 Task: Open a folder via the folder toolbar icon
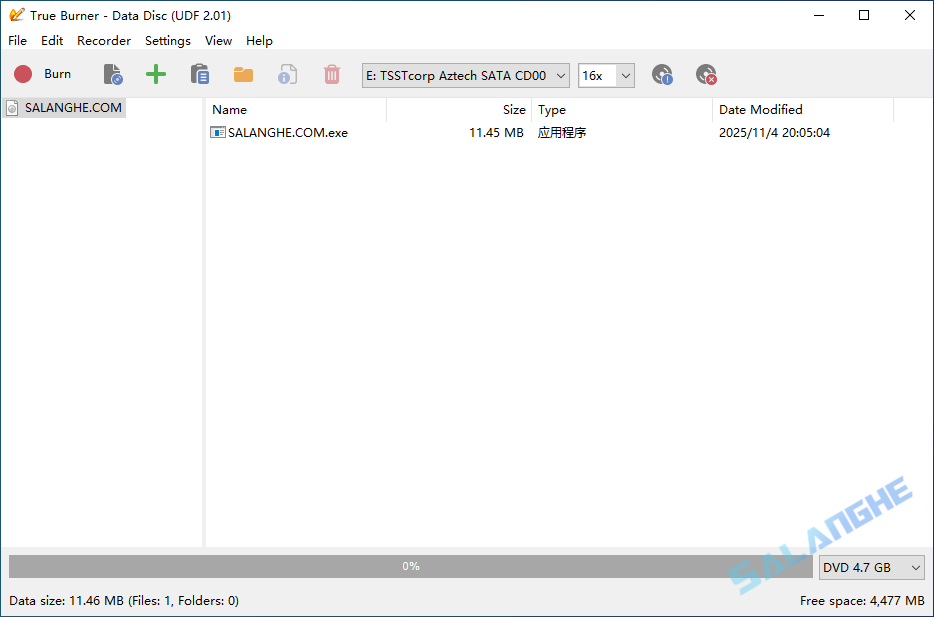pos(243,74)
